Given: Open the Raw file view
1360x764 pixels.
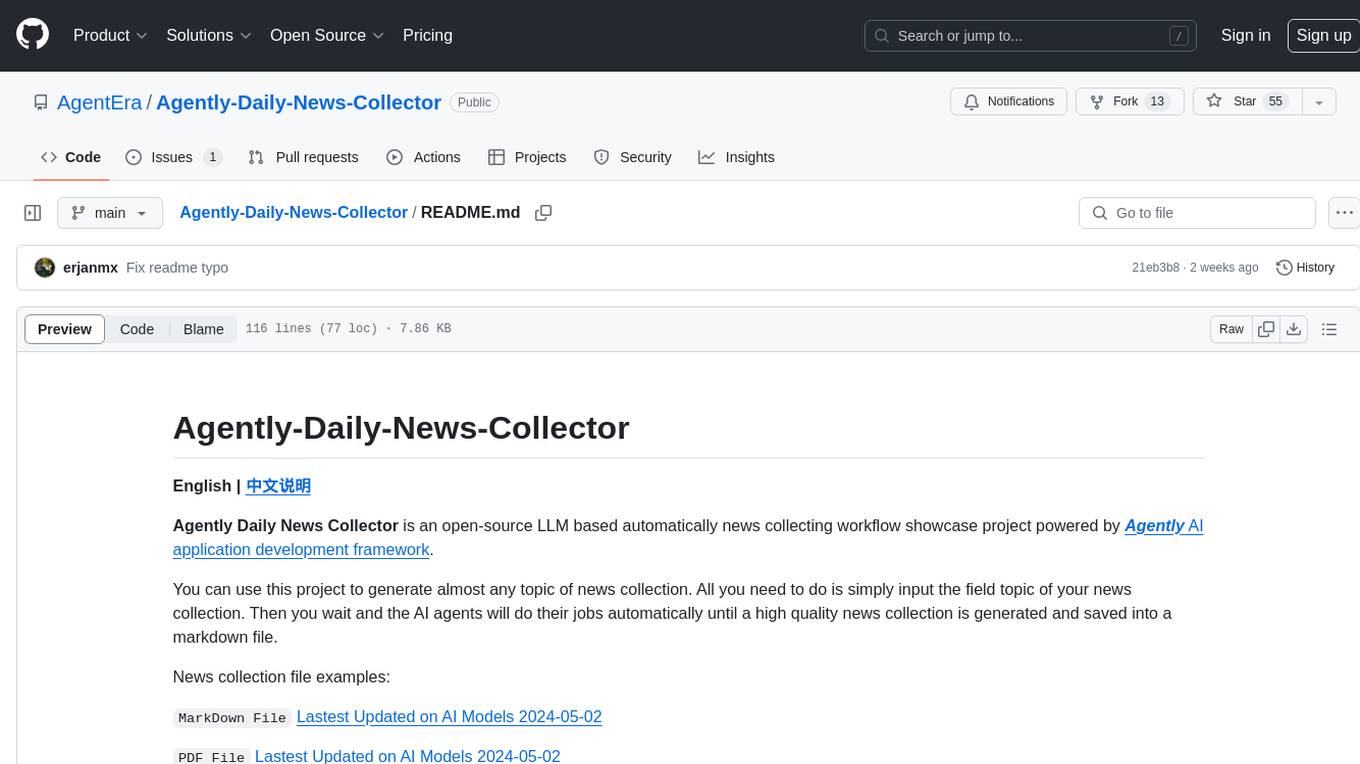Looking at the screenshot, I should coord(1231,329).
